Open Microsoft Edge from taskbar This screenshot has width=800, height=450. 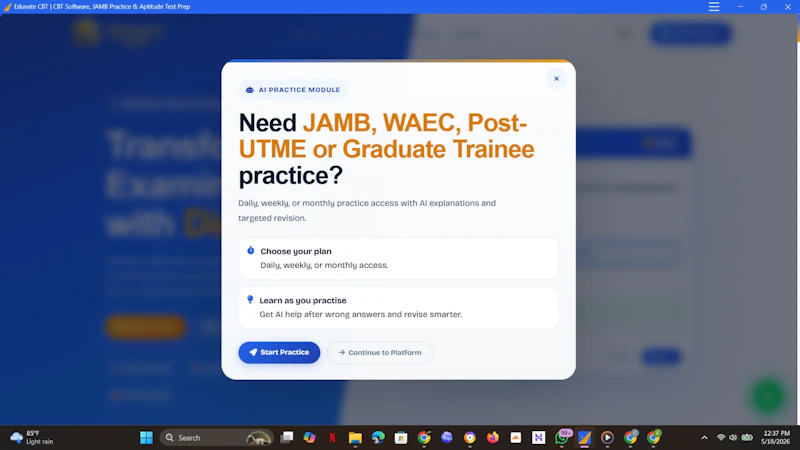click(x=378, y=438)
